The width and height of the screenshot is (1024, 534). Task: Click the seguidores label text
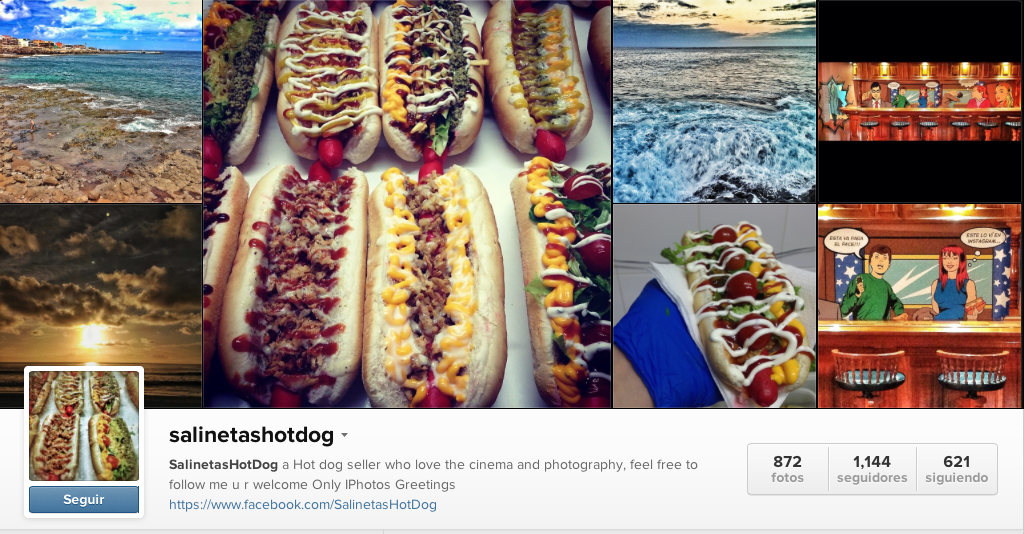click(x=872, y=478)
